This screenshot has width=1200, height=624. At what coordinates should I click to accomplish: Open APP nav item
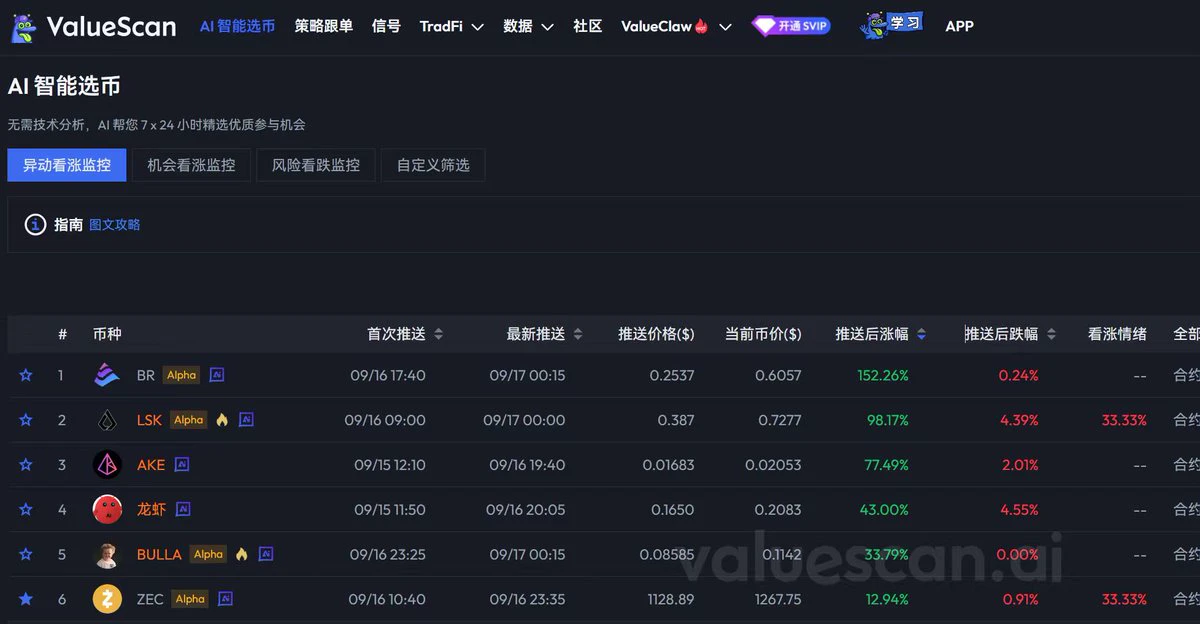pos(959,26)
